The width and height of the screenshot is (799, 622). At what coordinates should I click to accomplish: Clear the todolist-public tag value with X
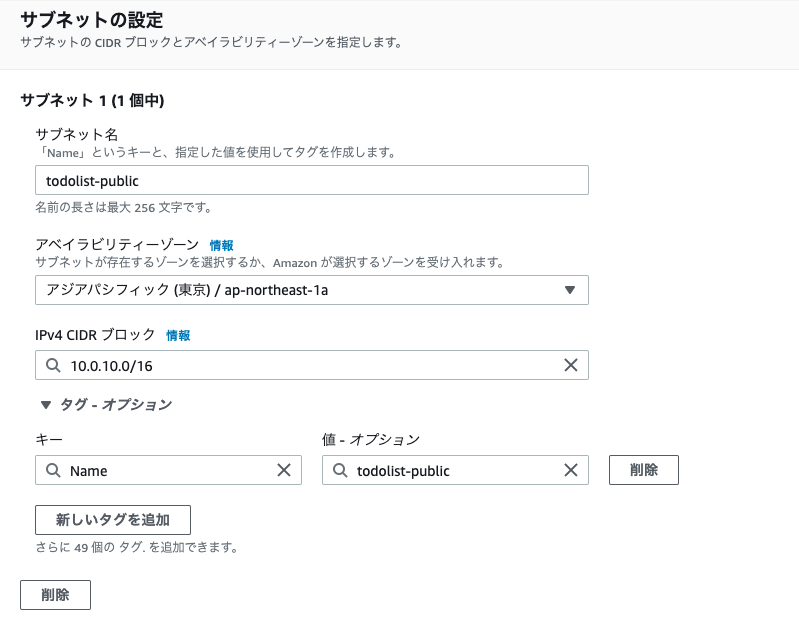[571, 470]
